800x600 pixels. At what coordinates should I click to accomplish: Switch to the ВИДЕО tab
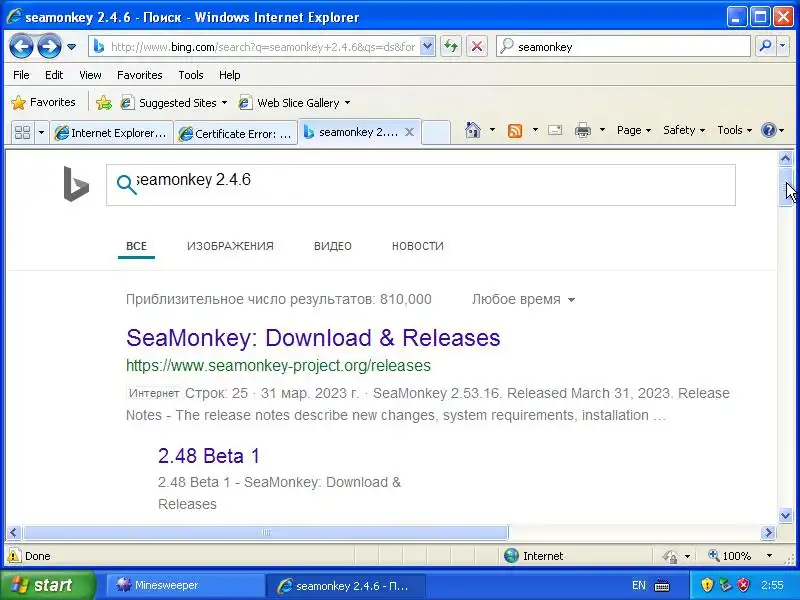tap(333, 246)
